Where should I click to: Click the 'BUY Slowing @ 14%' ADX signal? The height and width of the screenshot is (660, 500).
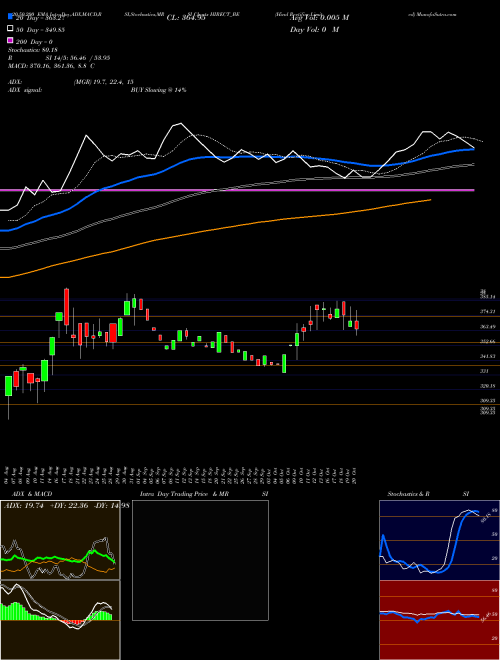[158, 90]
